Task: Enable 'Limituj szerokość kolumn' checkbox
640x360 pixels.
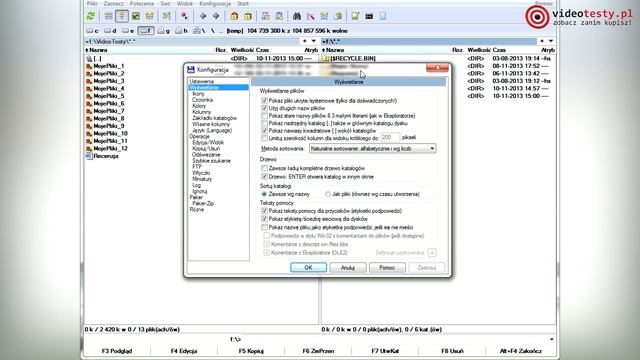Action: click(264, 138)
